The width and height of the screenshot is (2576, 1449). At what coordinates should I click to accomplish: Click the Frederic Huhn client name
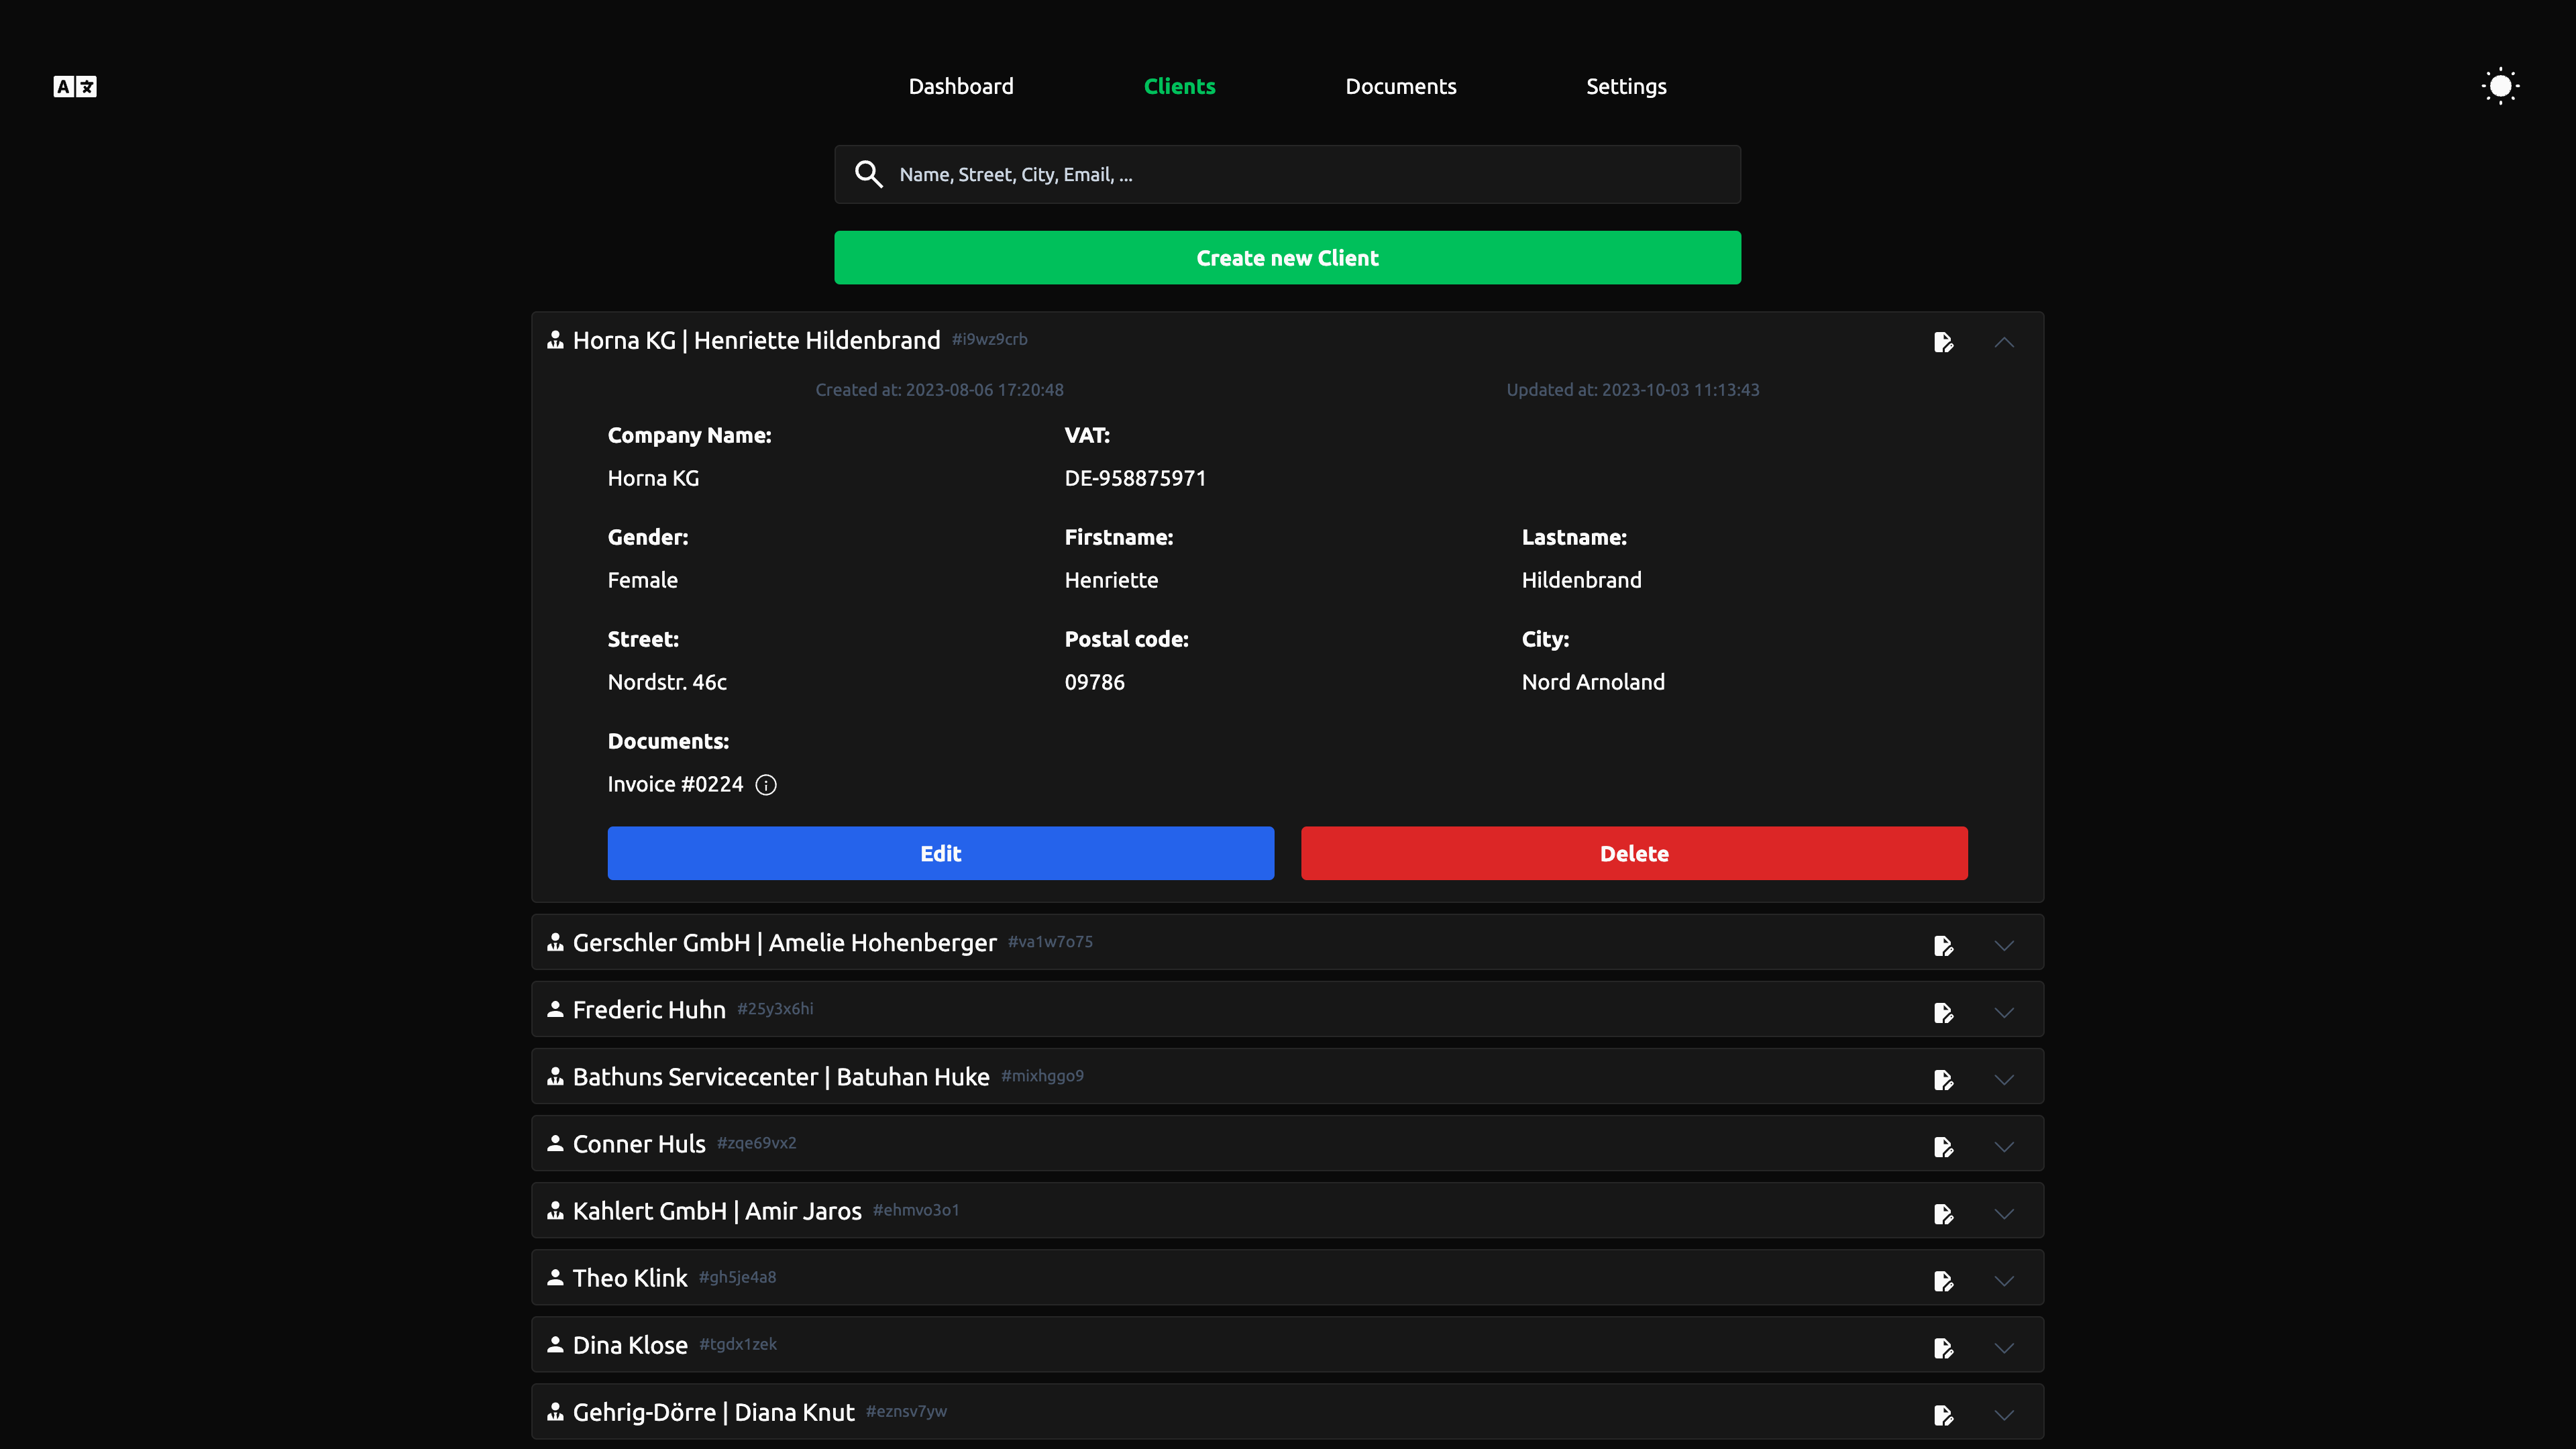649,1010
